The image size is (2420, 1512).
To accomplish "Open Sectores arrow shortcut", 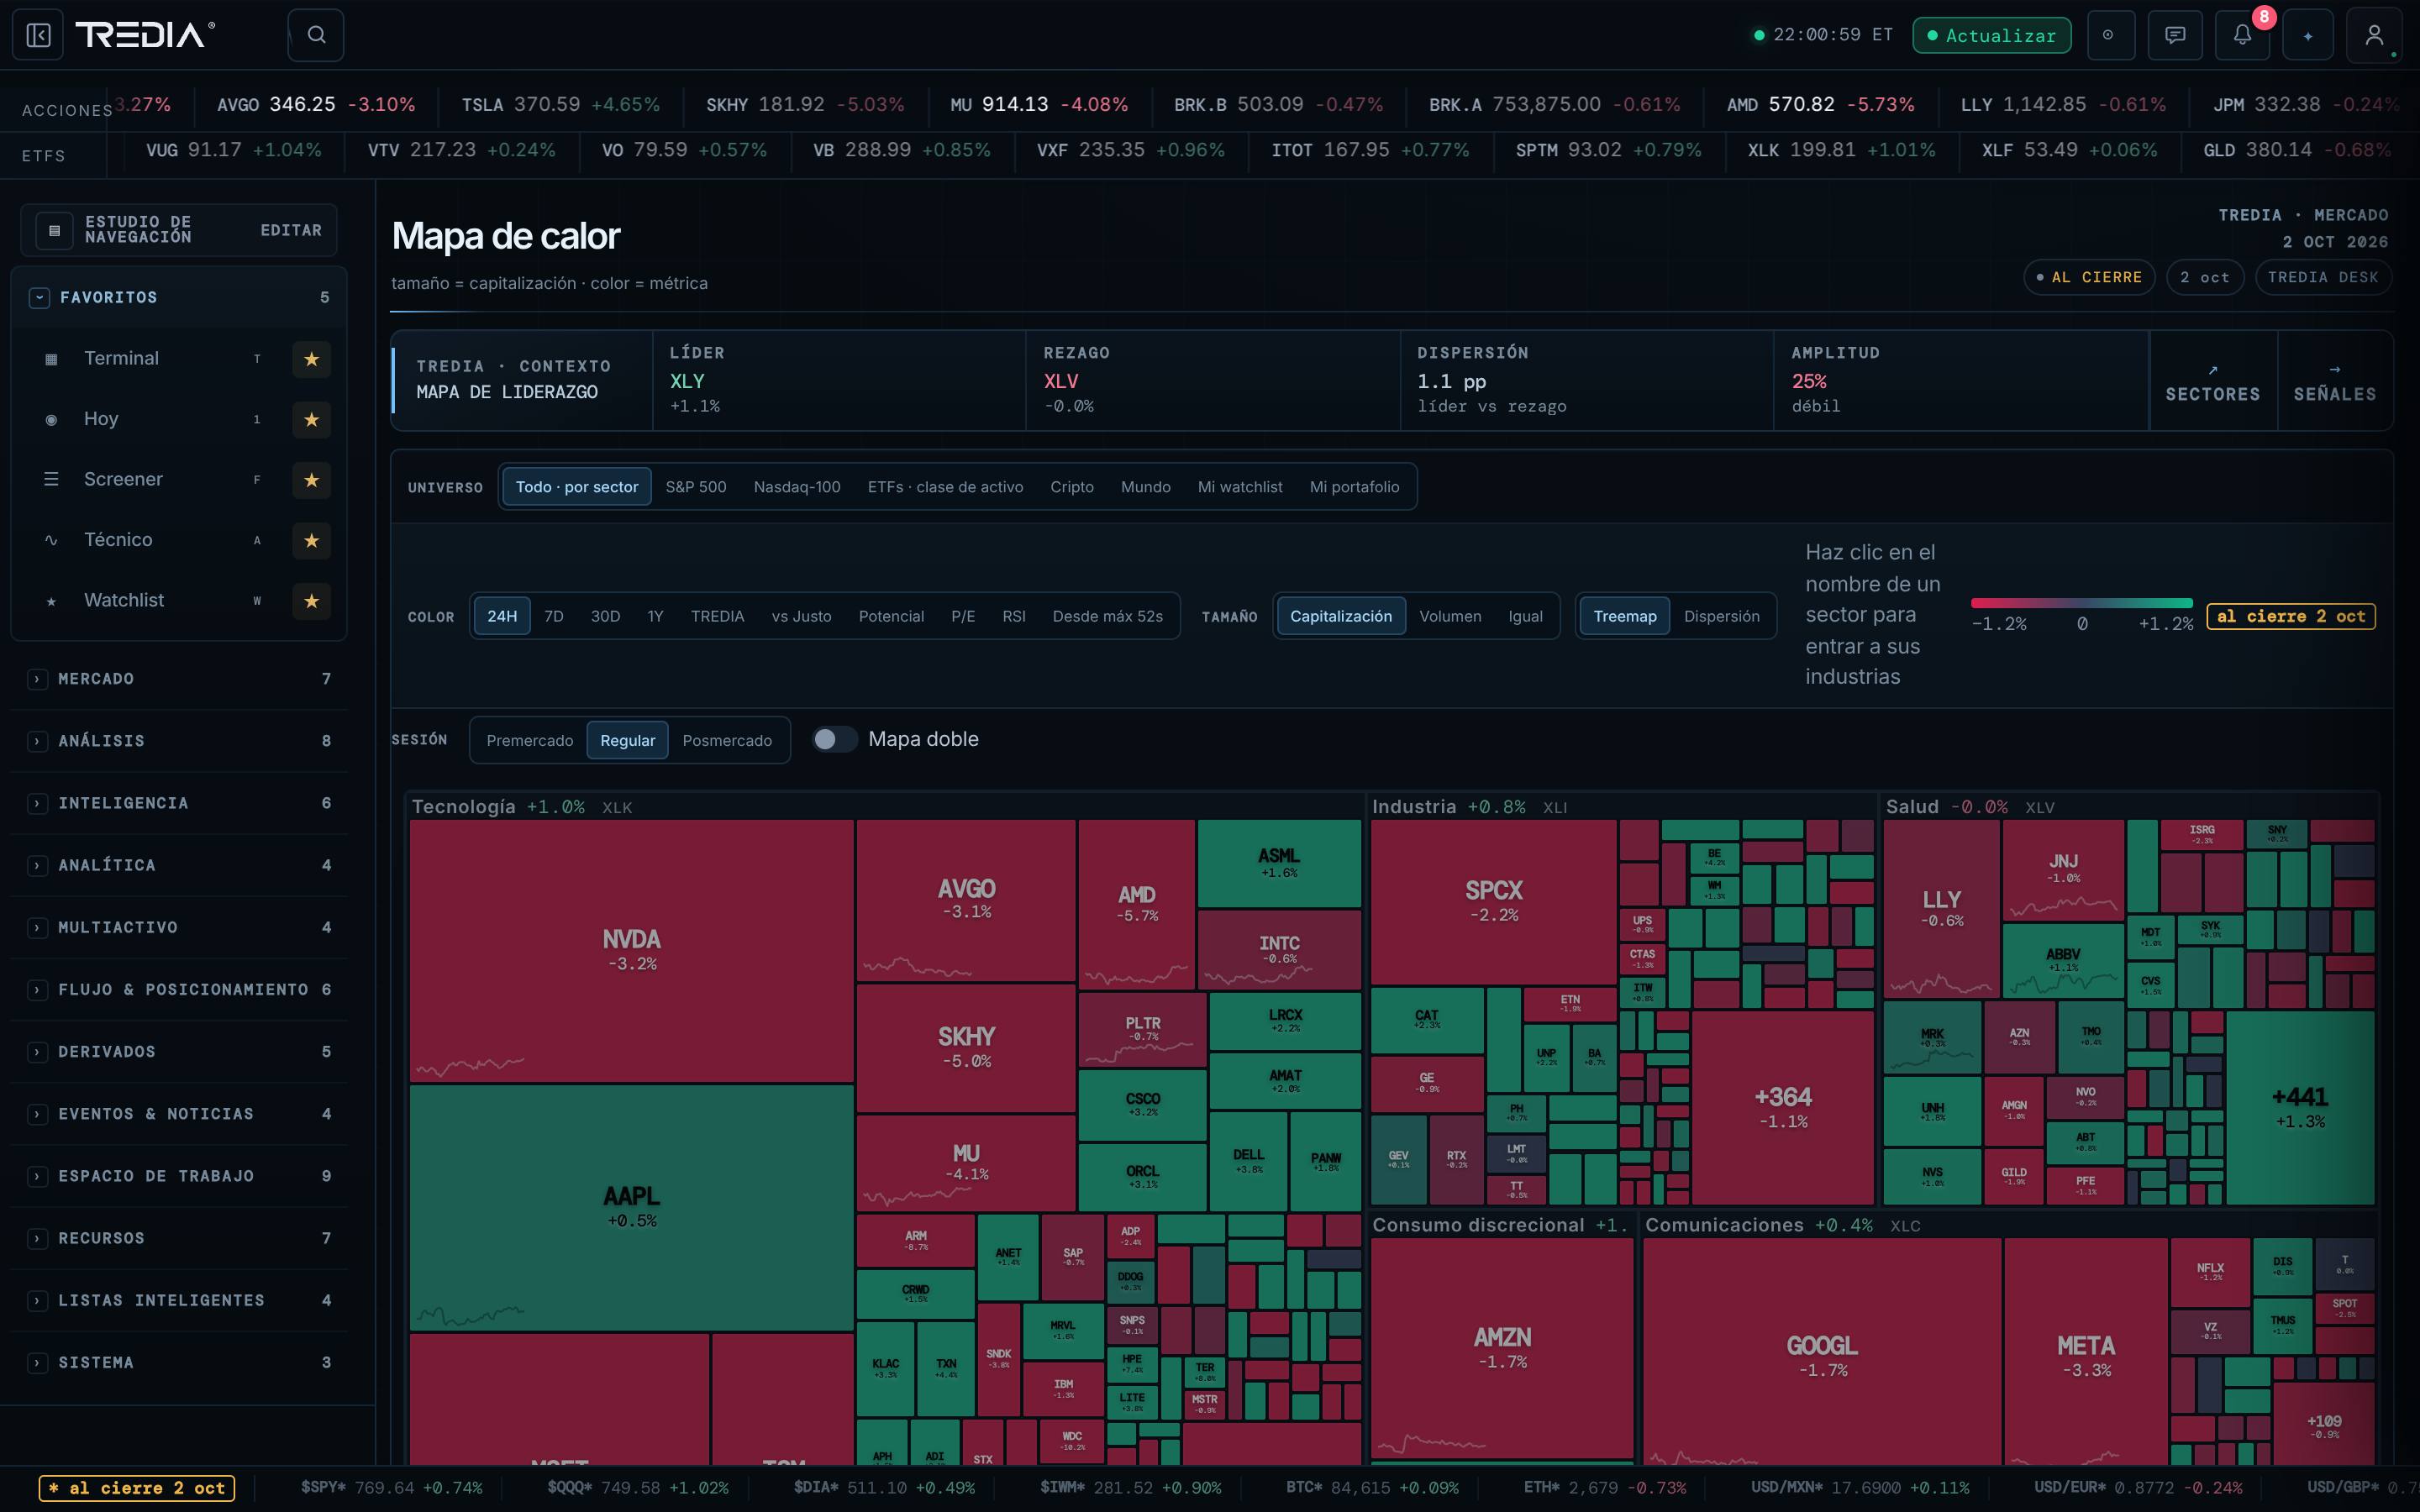I will (x=2212, y=382).
